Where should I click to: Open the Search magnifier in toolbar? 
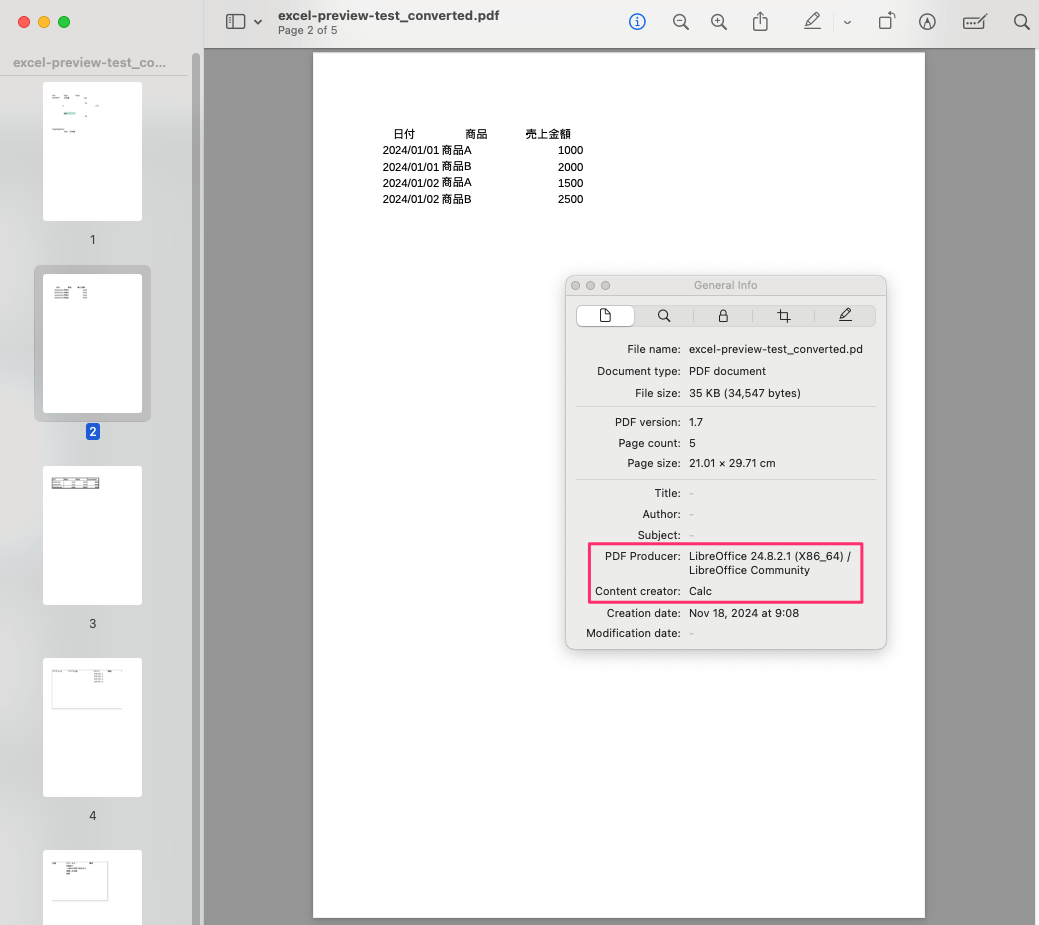tap(1021, 22)
